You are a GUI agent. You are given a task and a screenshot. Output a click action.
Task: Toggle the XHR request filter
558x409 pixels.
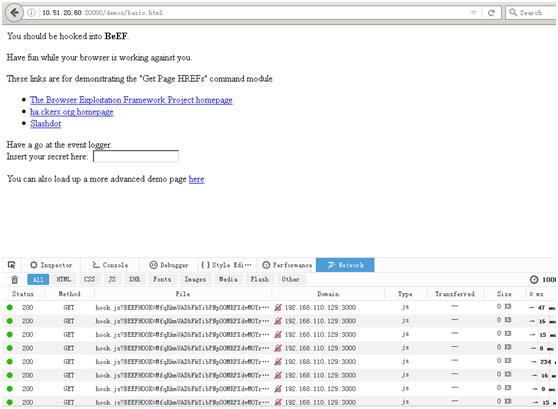click(135, 279)
